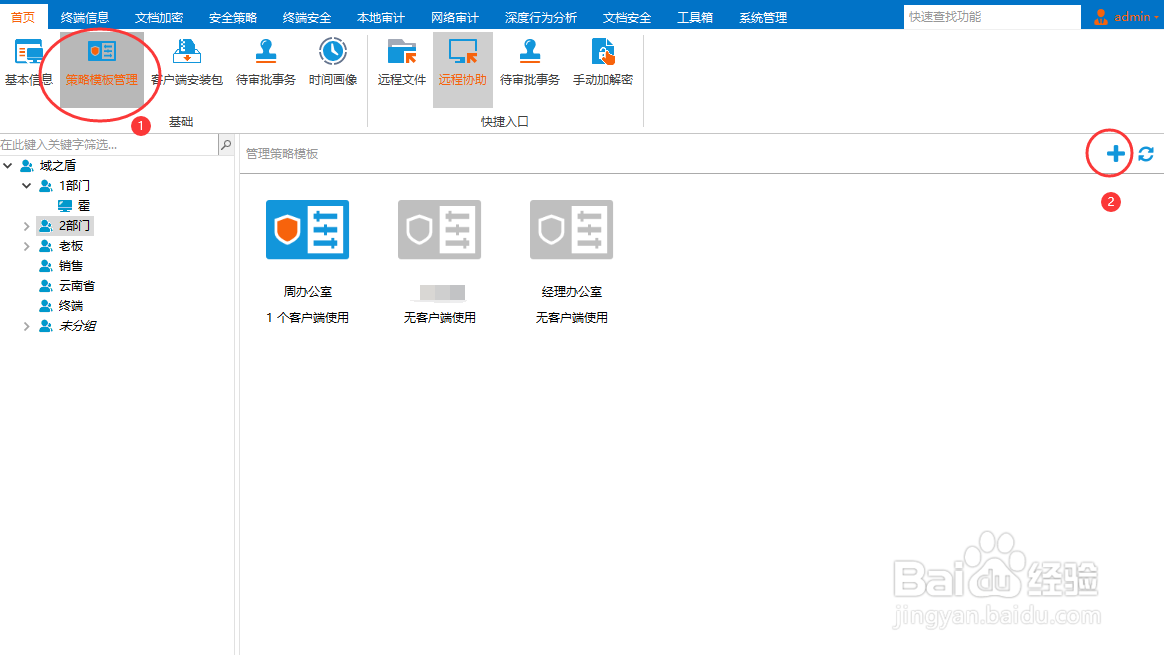1164x655 pixels.
Task: Select 2部门 in the tree
Action: tap(74, 226)
